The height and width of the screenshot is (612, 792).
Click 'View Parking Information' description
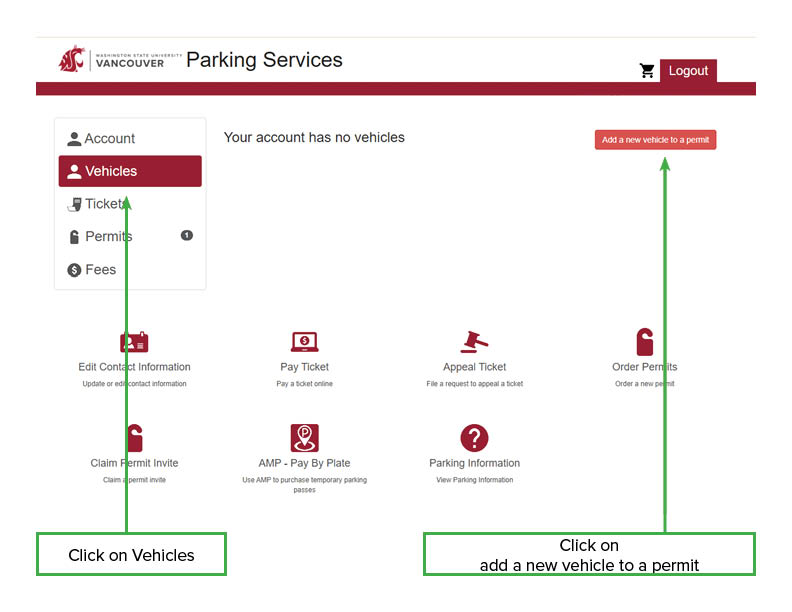[474, 480]
